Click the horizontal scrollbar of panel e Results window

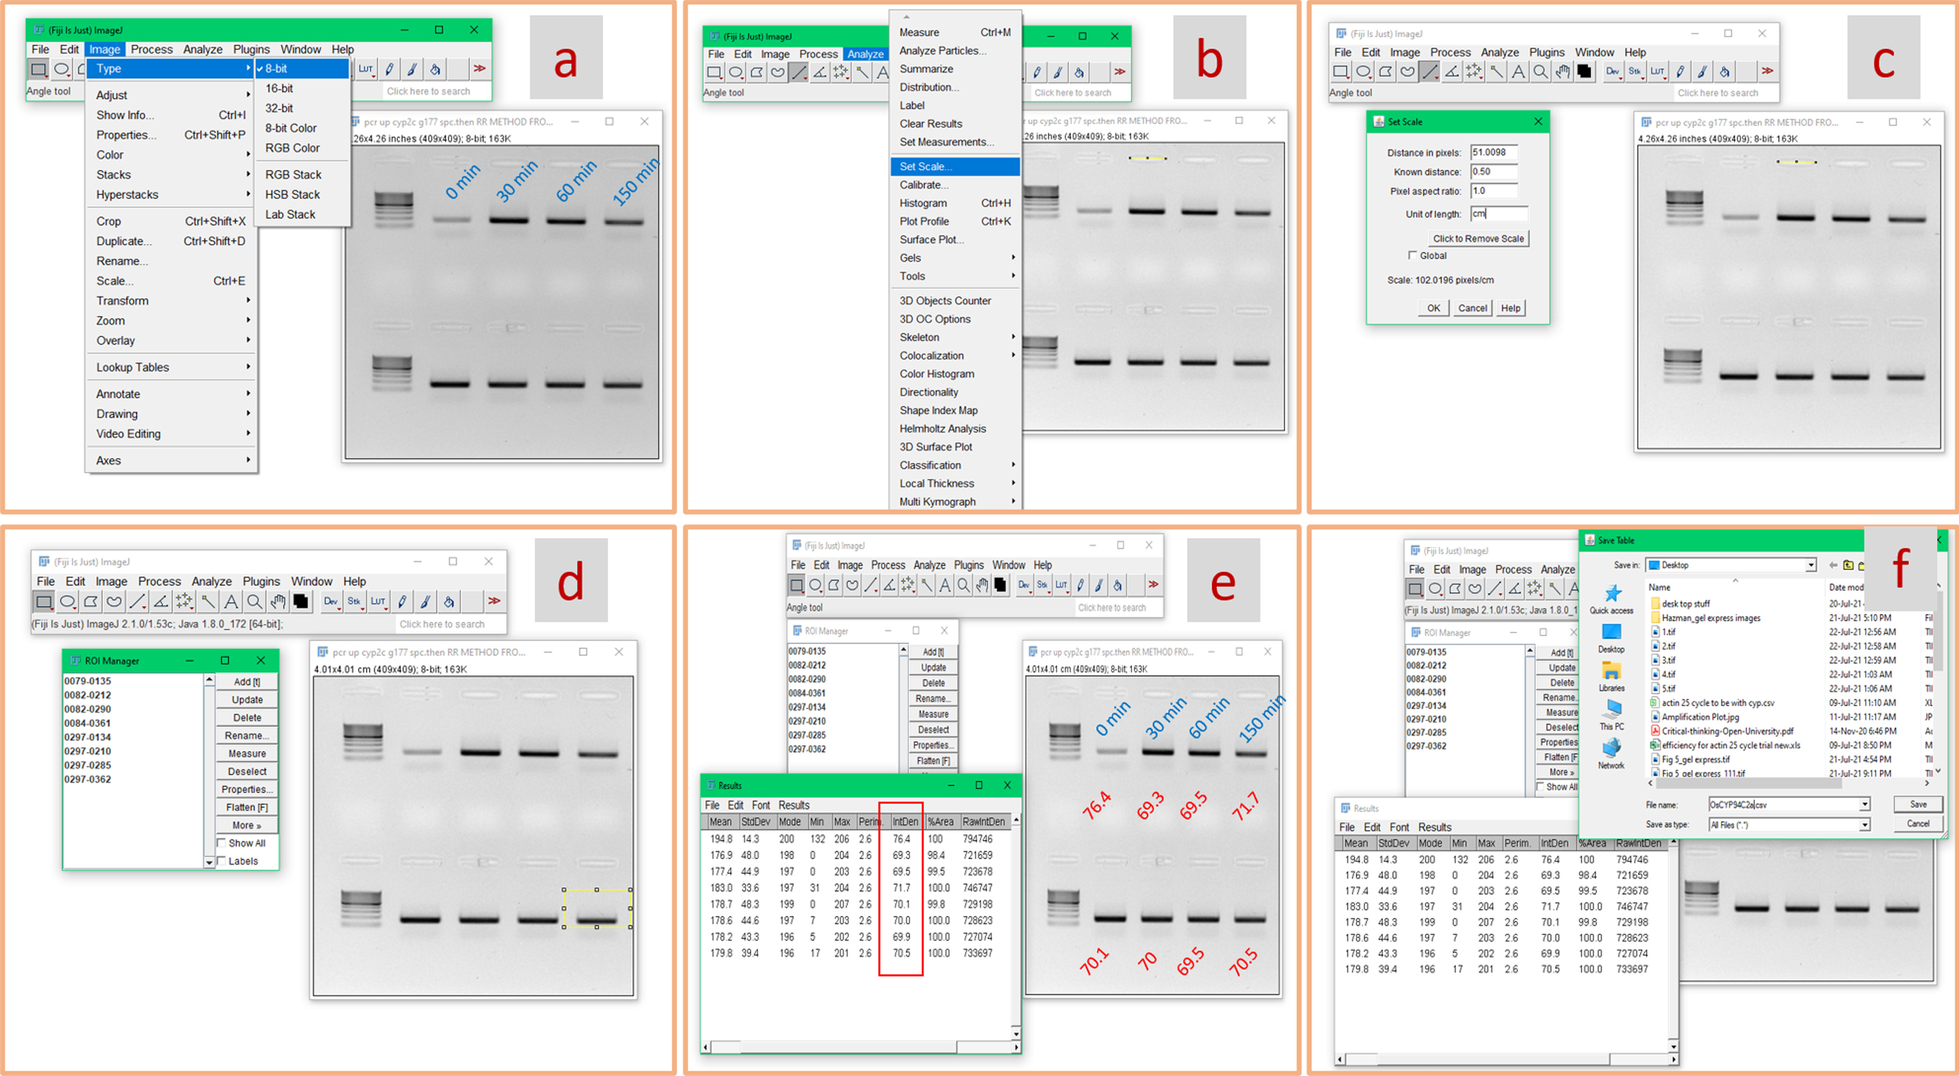pos(860,1047)
